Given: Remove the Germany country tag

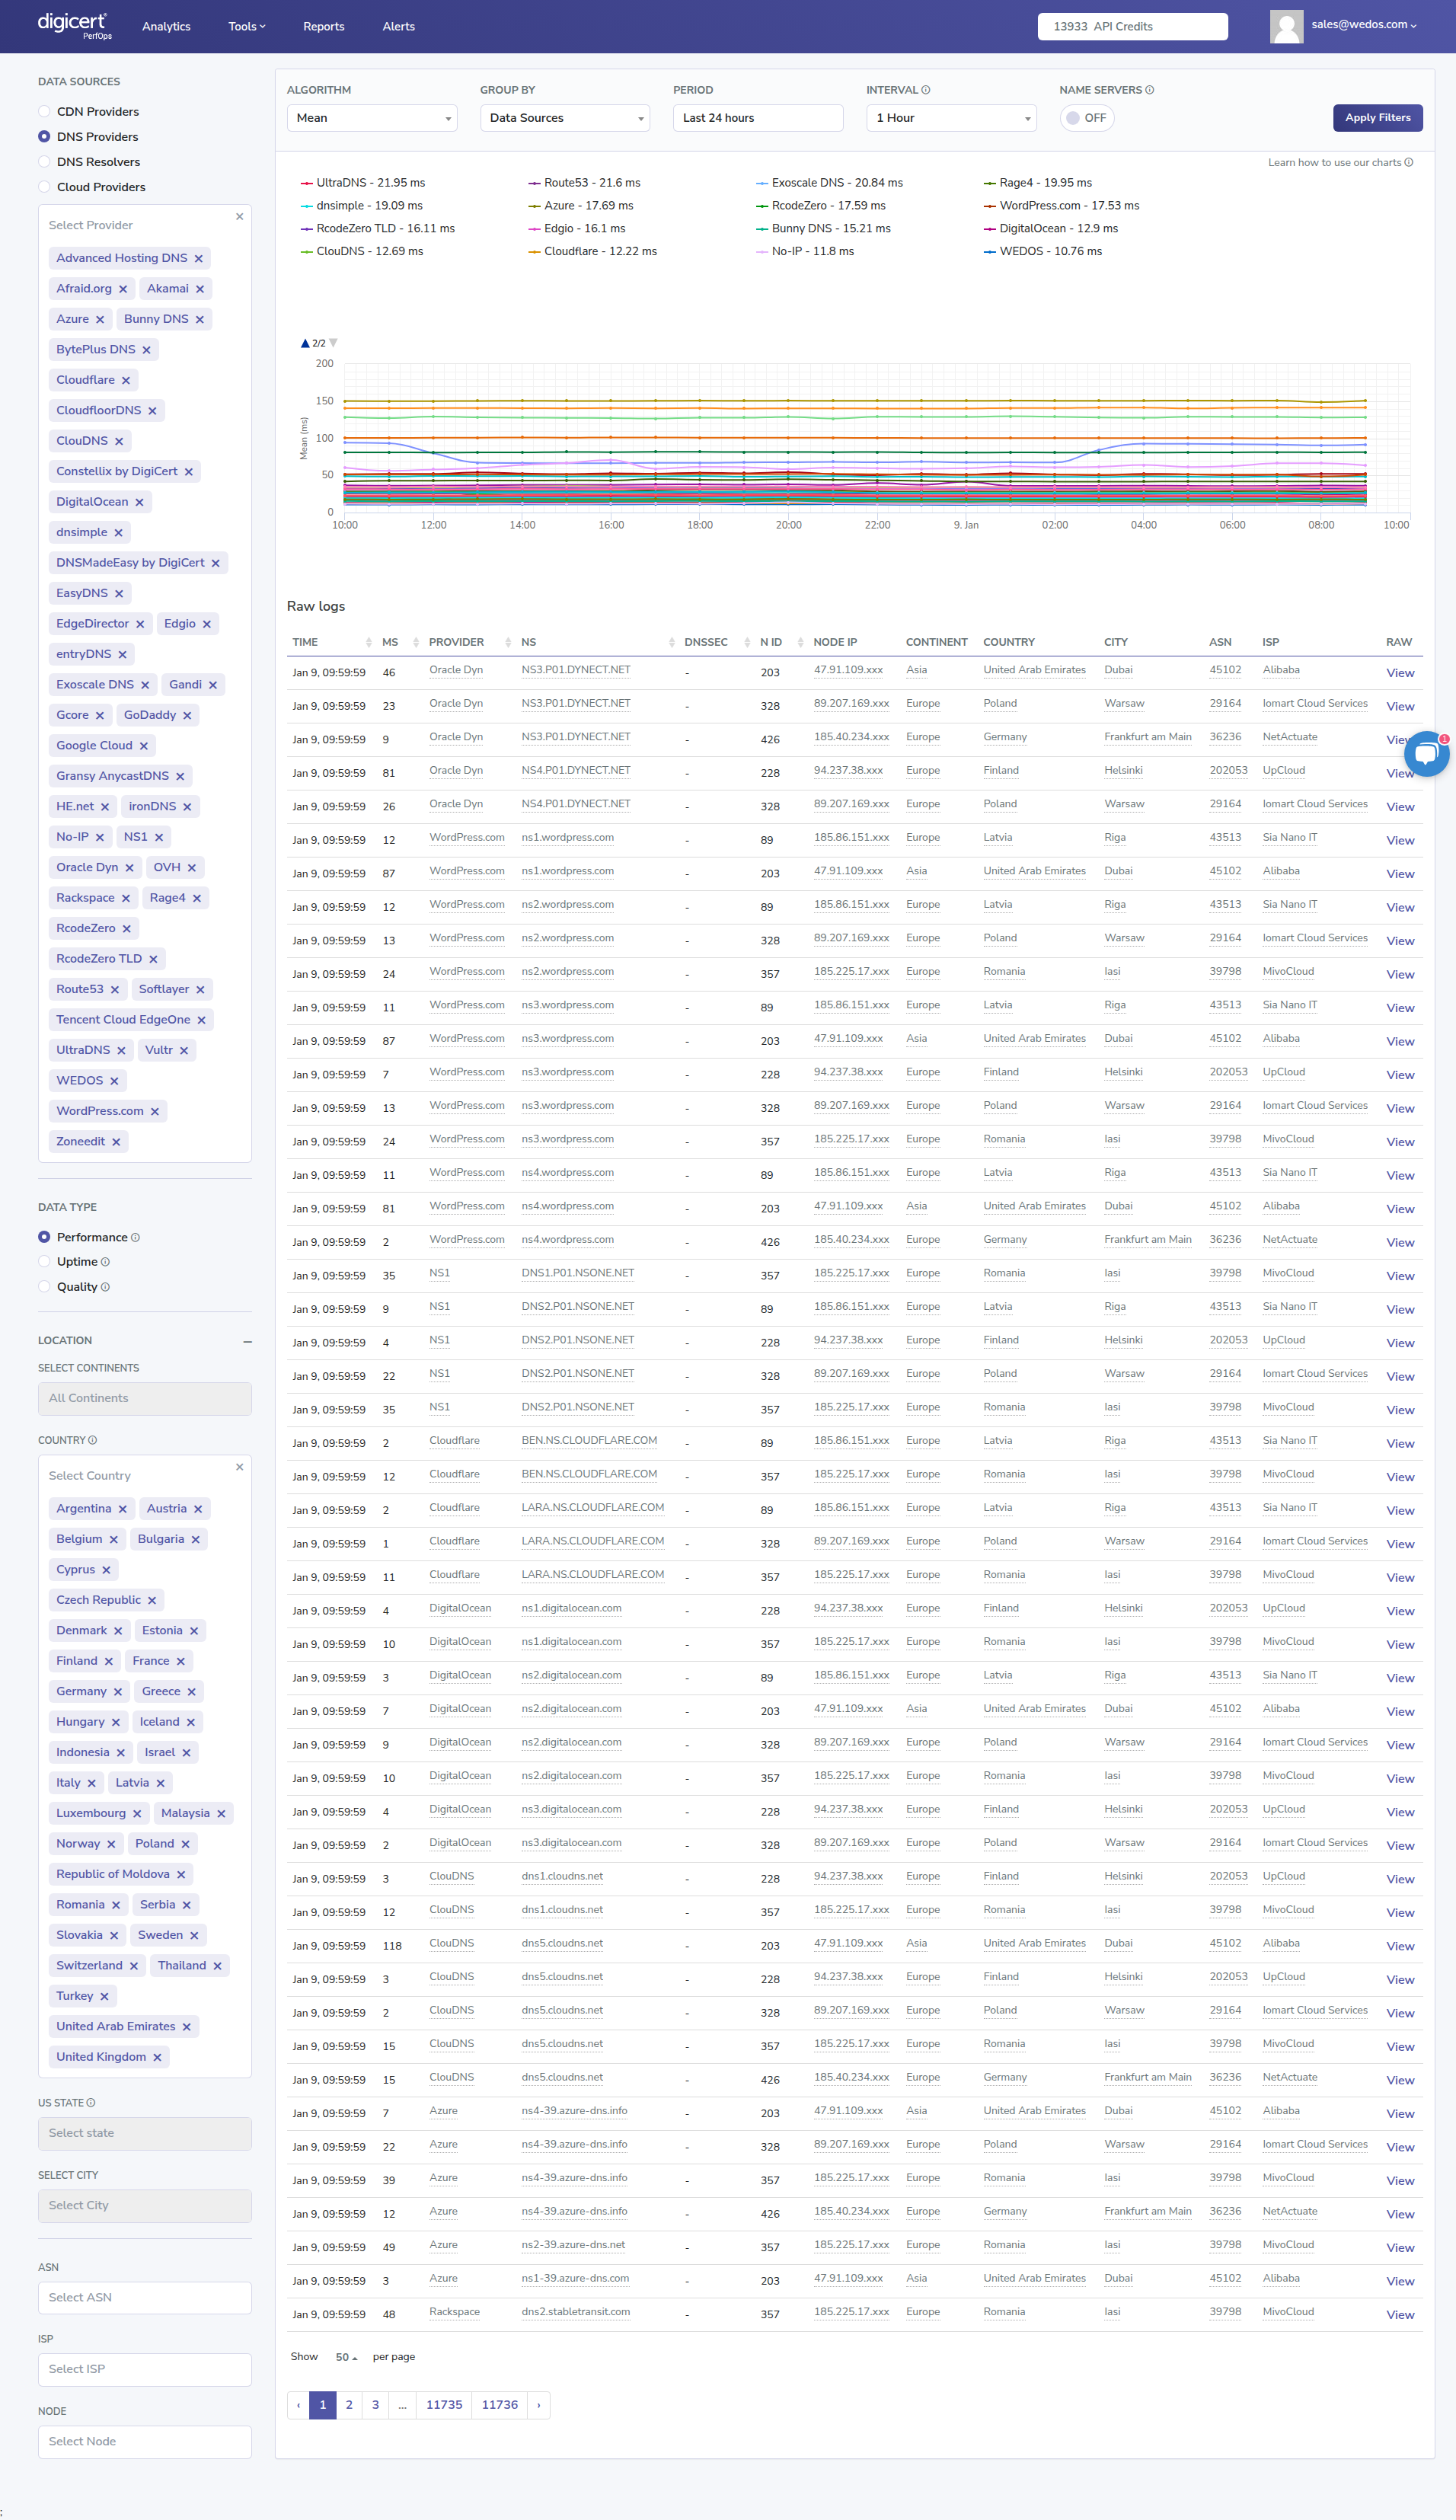Looking at the screenshot, I should (x=118, y=1692).
